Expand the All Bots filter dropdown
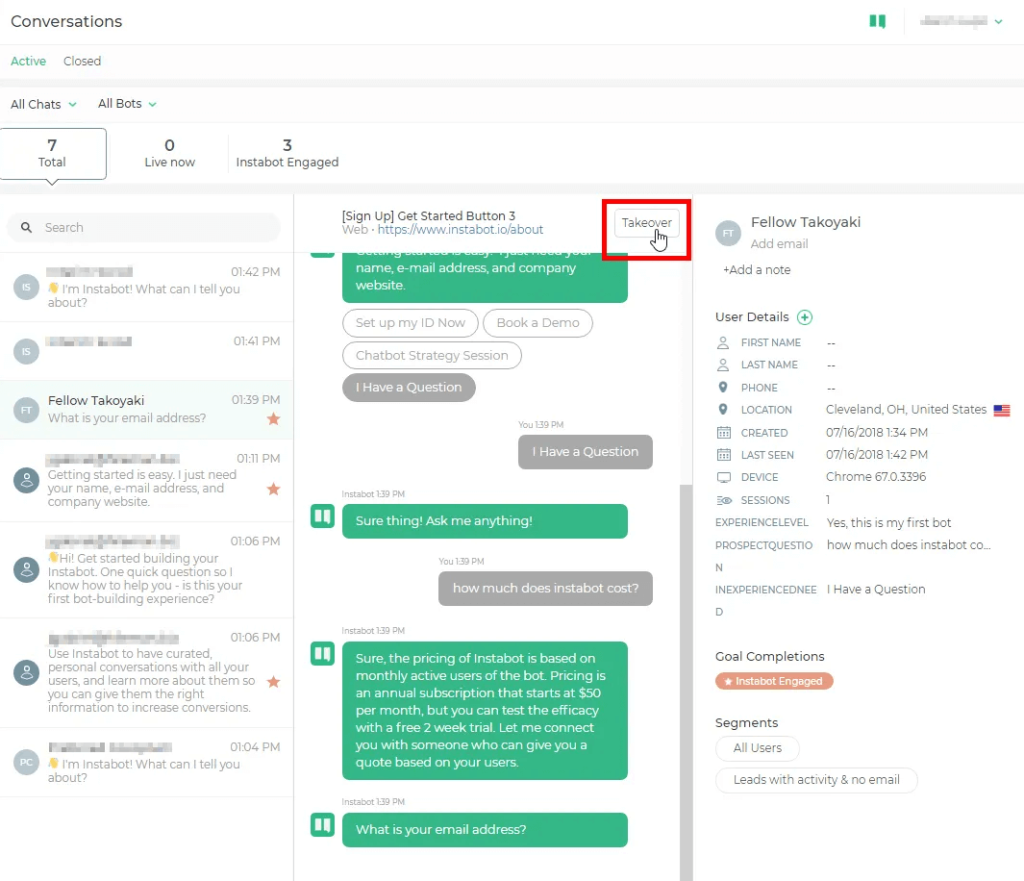 tap(127, 104)
